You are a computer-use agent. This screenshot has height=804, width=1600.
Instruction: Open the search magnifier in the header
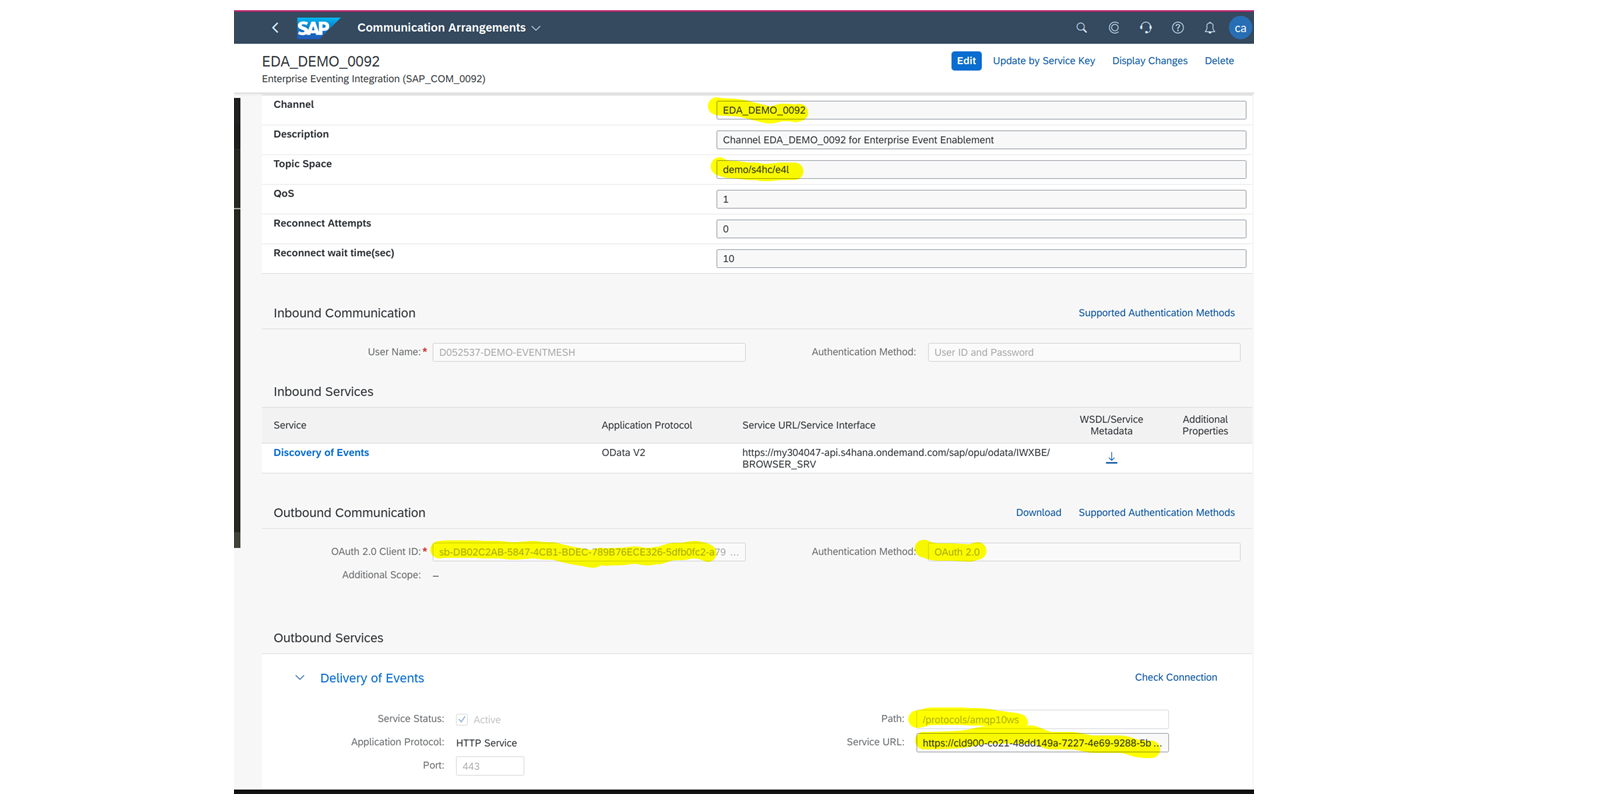1081,28
